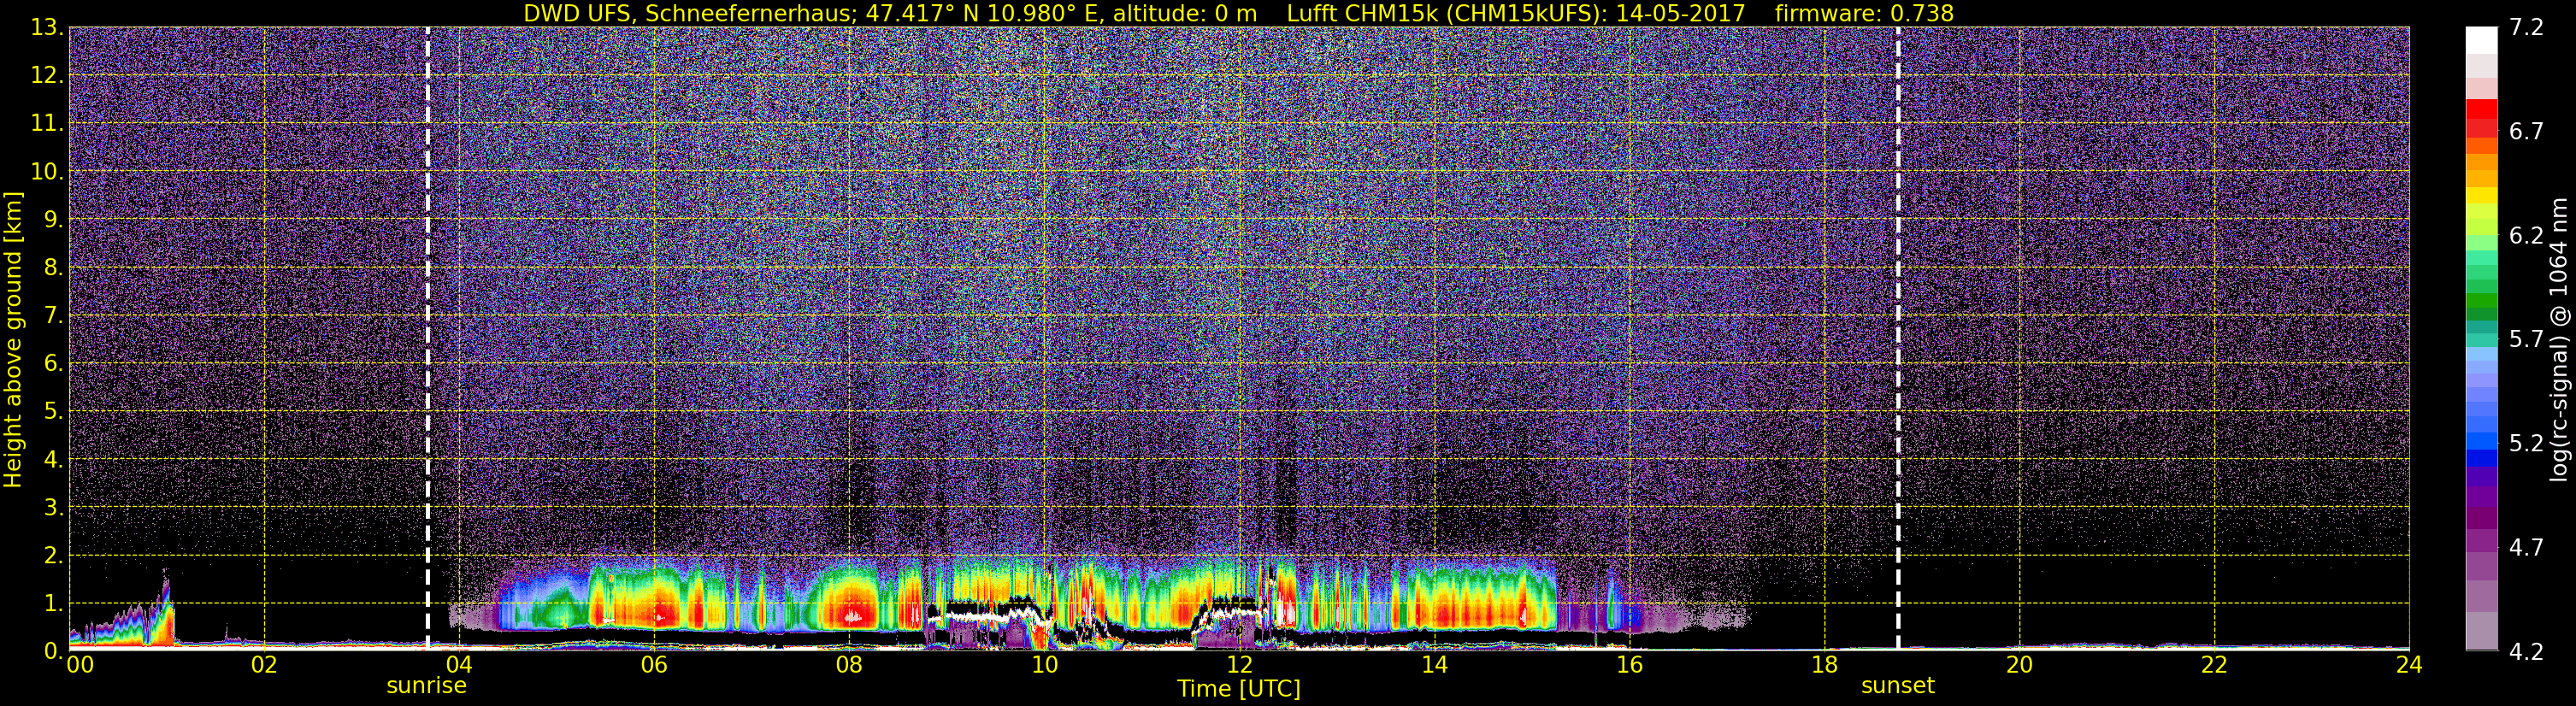Click height axis tick '6.'
Image resolution: width=2576 pixels, height=706 pixels.
tap(54, 364)
